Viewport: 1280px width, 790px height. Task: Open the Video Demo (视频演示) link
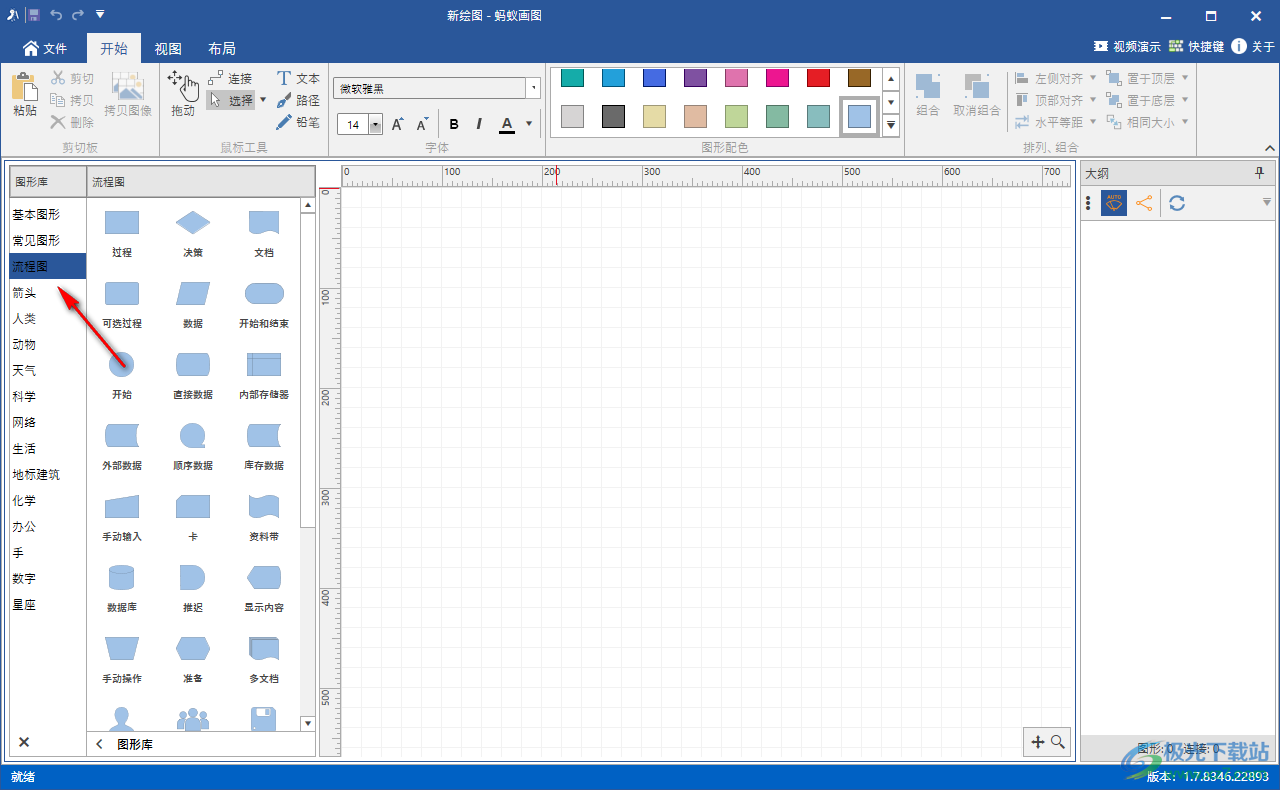[x=1127, y=46]
